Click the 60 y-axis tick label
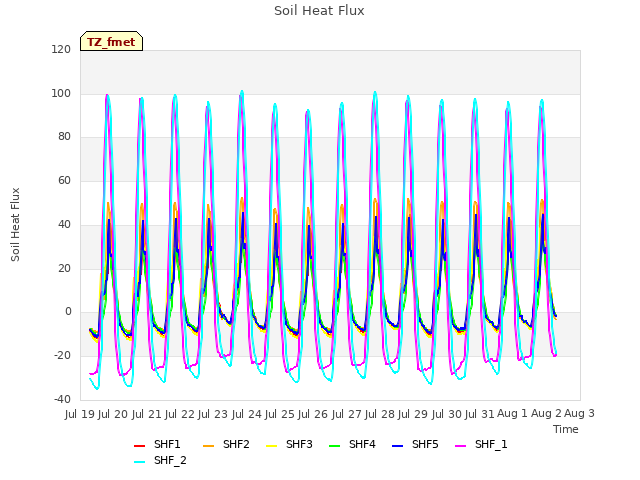This screenshot has height=480, width=640. pos(64,180)
